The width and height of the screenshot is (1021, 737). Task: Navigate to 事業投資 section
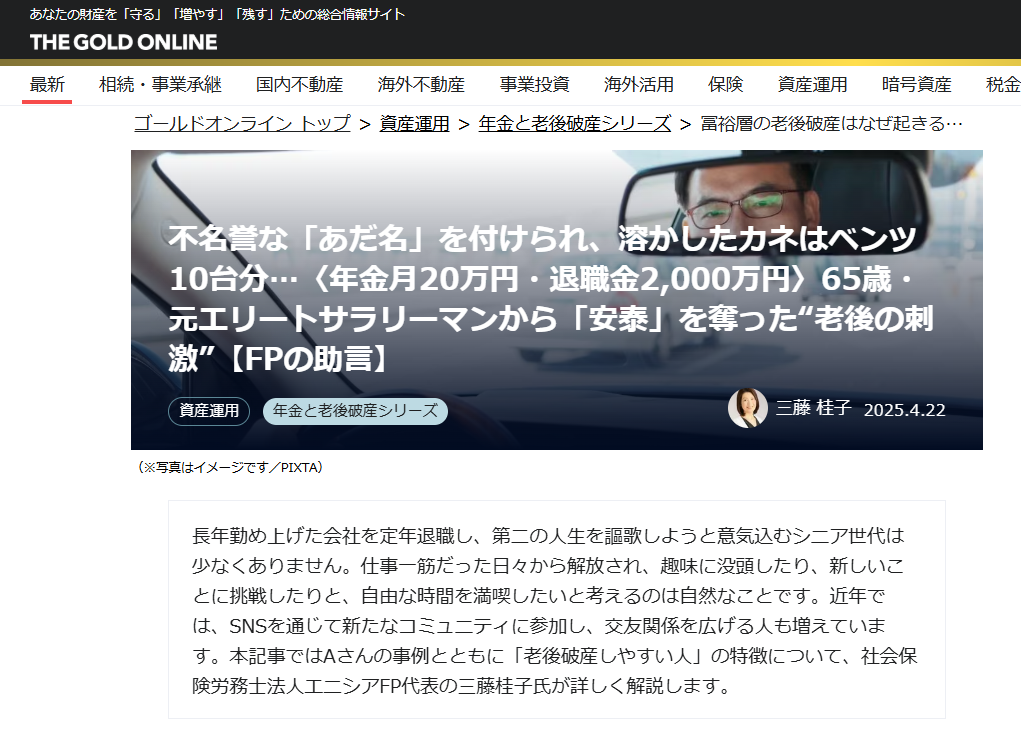pos(535,85)
